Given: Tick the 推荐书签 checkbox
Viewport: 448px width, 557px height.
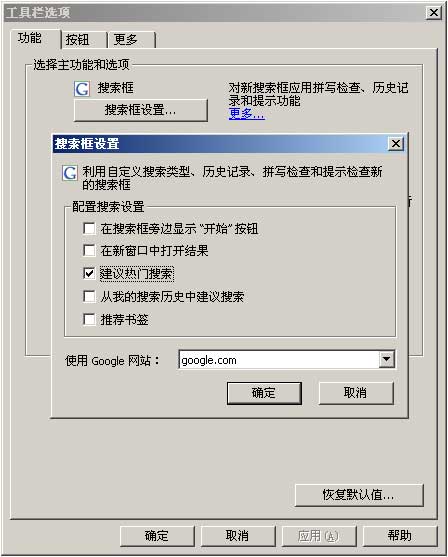Looking at the screenshot, I should (89, 319).
